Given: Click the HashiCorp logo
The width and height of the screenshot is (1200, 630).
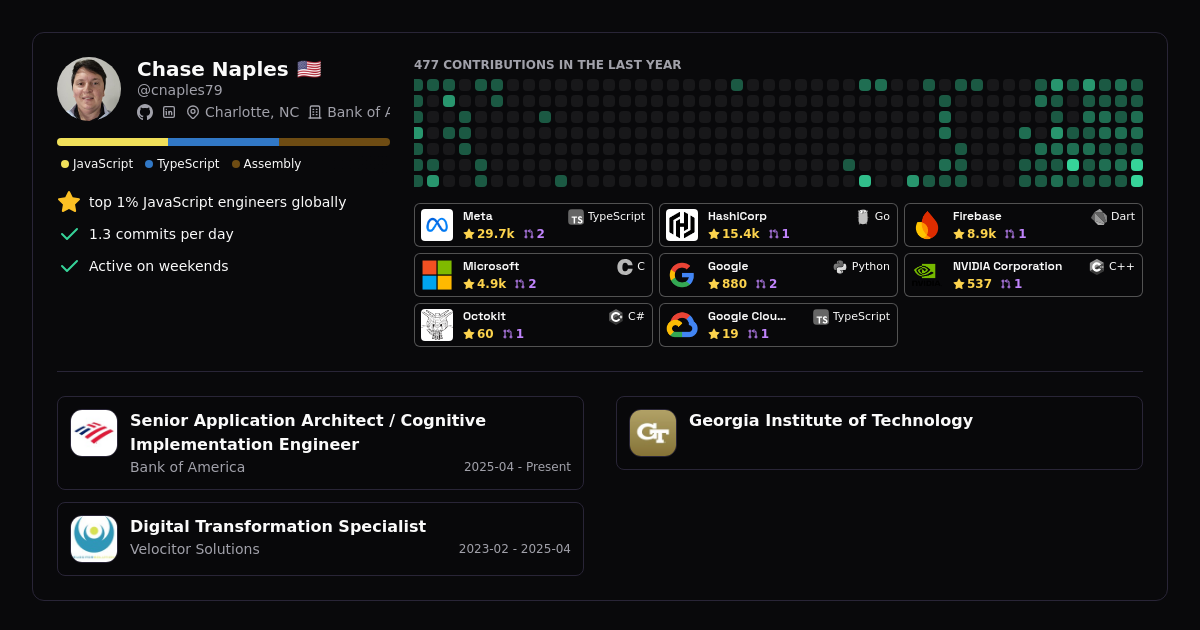Looking at the screenshot, I should [x=682, y=224].
